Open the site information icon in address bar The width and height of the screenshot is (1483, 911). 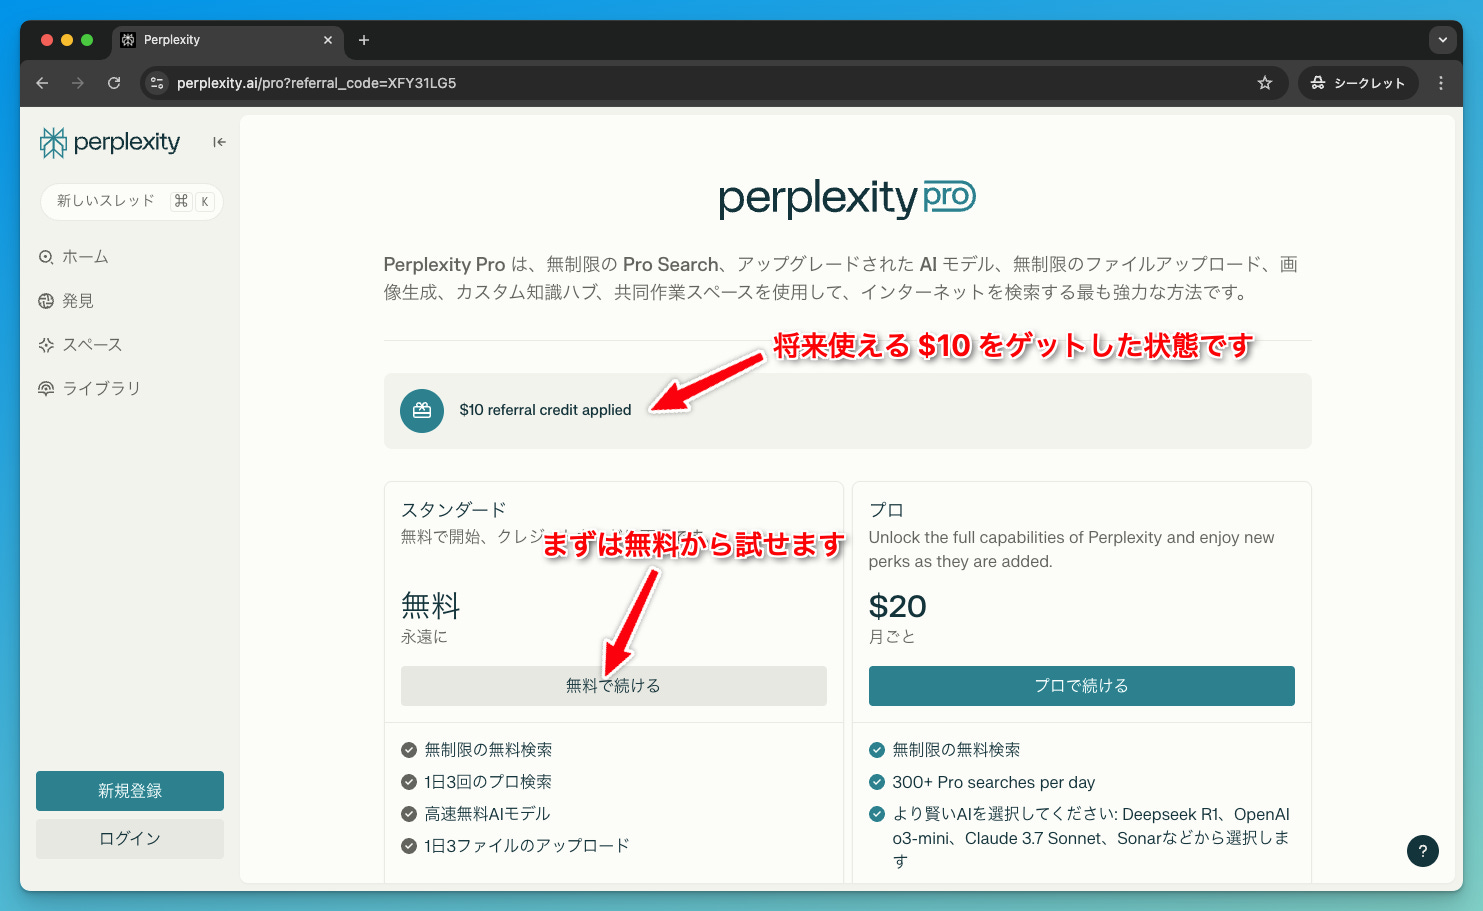[157, 83]
